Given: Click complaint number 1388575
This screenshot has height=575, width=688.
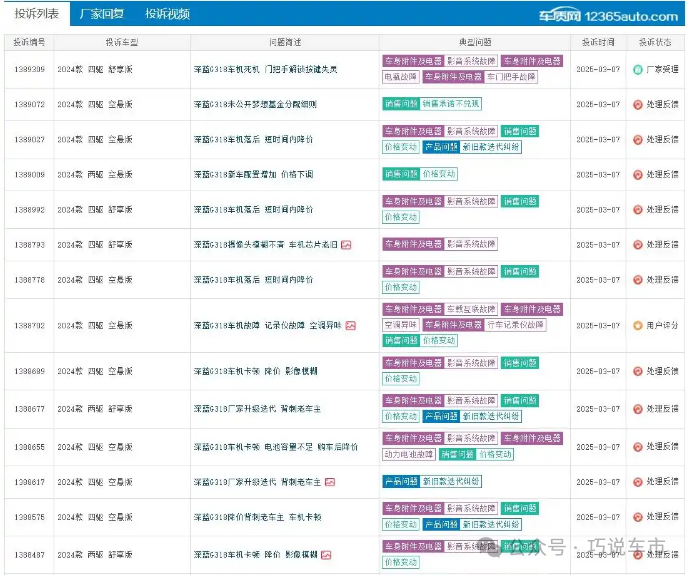Looking at the screenshot, I should click(x=29, y=517).
